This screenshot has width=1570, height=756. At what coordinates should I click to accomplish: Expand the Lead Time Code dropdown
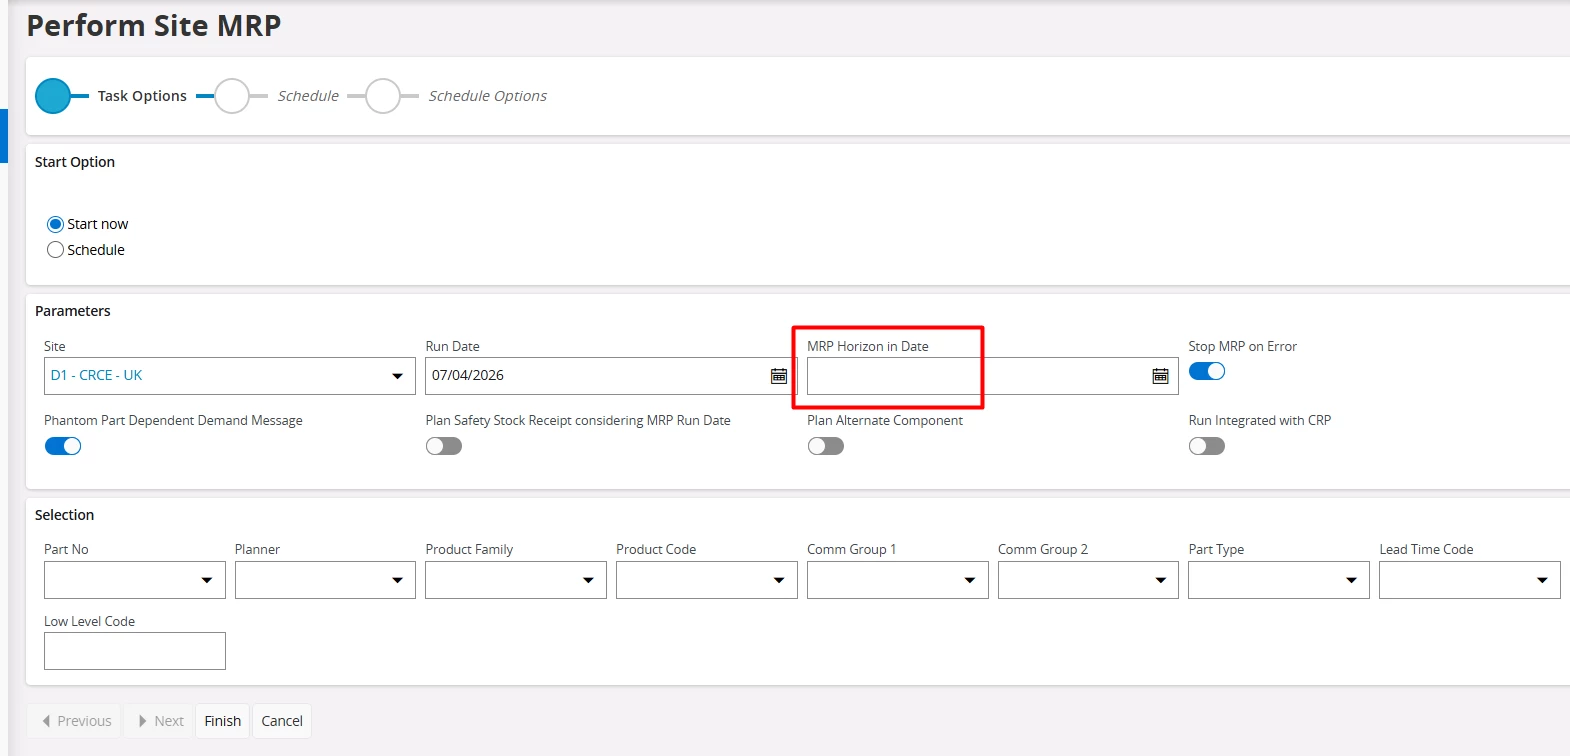click(1542, 580)
